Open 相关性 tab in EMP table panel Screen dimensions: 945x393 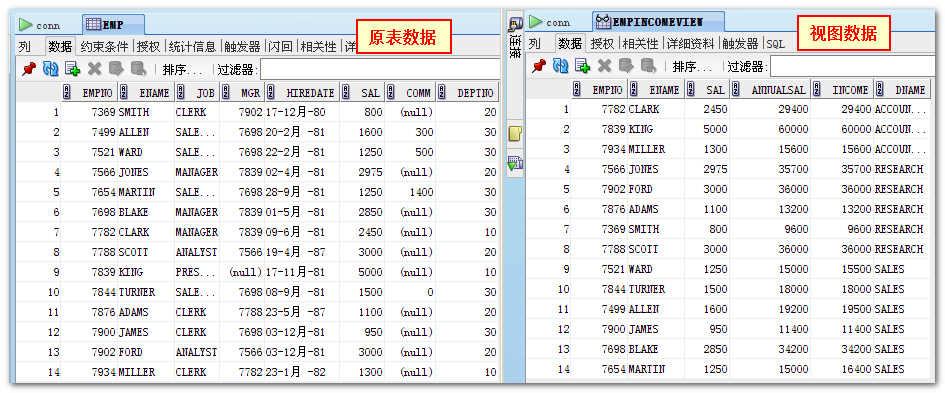click(x=318, y=46)
